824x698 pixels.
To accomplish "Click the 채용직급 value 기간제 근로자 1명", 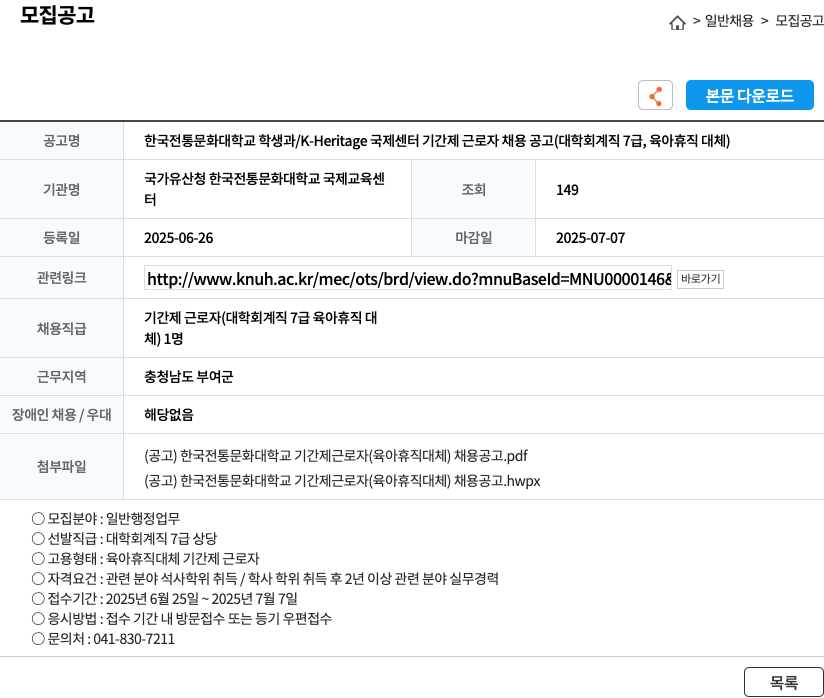I will 261,328.
